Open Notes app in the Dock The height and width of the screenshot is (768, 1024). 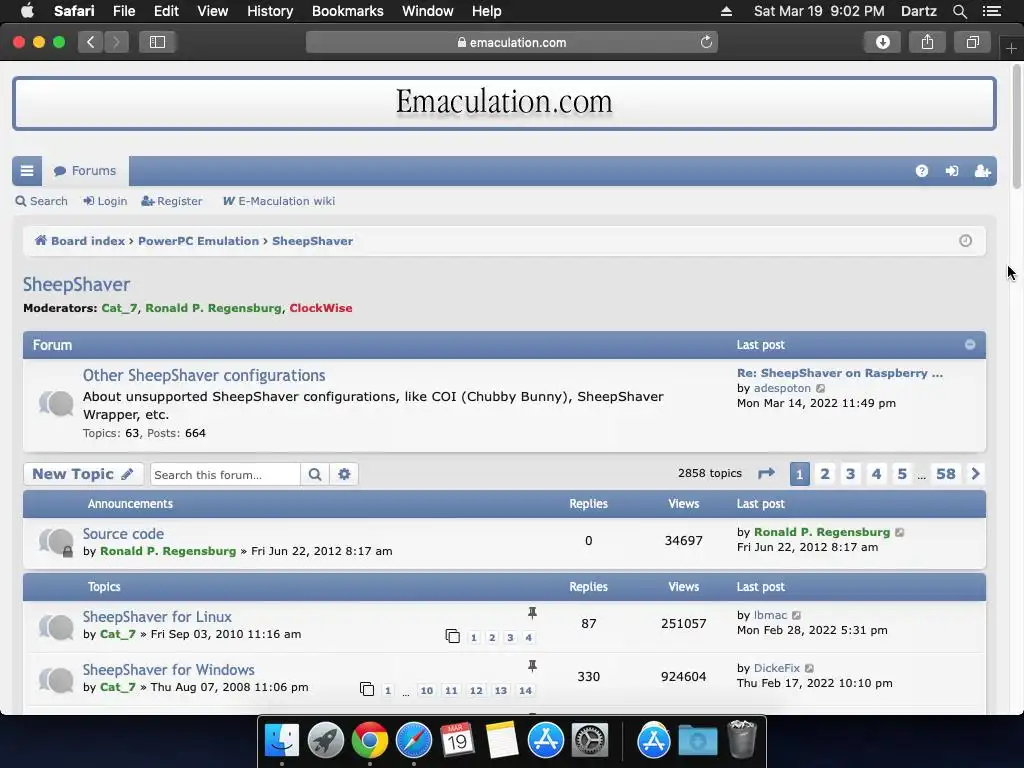[x=501, y=741]
